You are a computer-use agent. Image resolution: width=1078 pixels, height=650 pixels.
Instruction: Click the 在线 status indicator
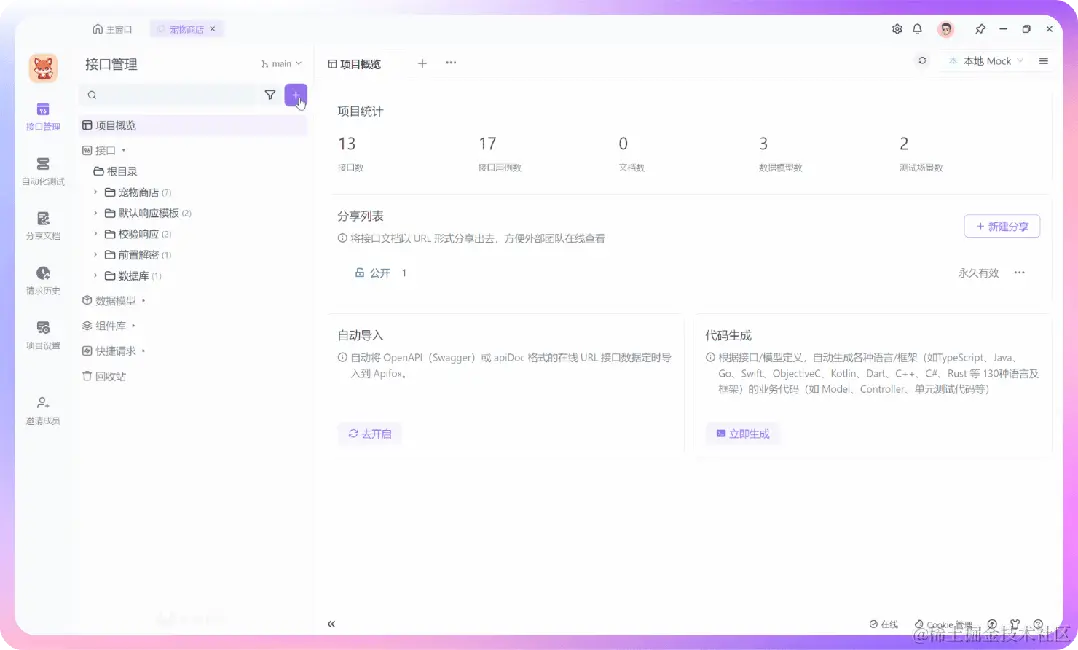(884, 623)
